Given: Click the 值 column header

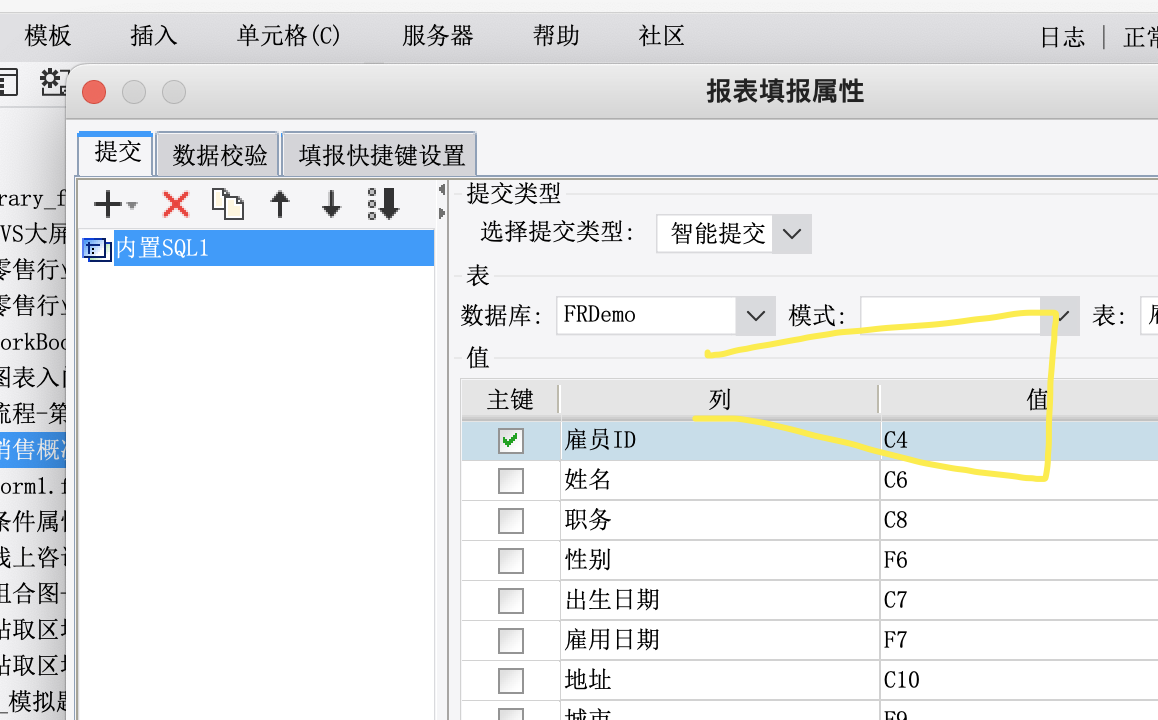Looking at the screenshot, I should pyautogui.click(x=1037, y=400).
